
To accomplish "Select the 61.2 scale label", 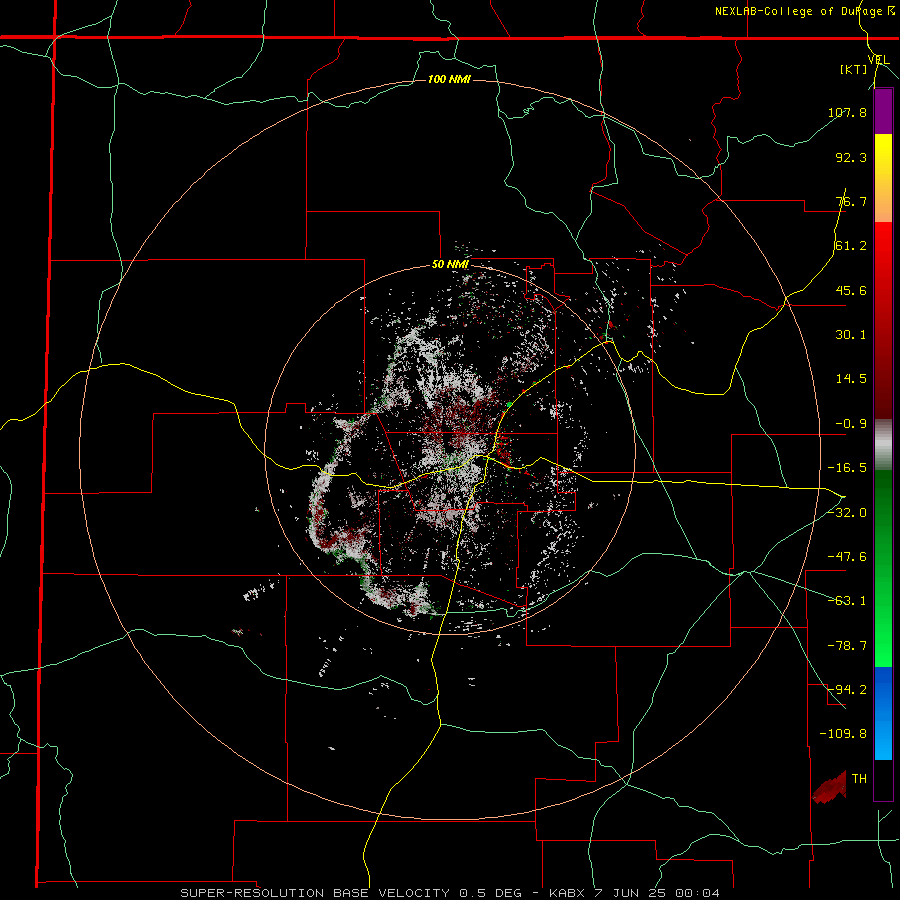I will pyautogui.click(x=851, y=246).
